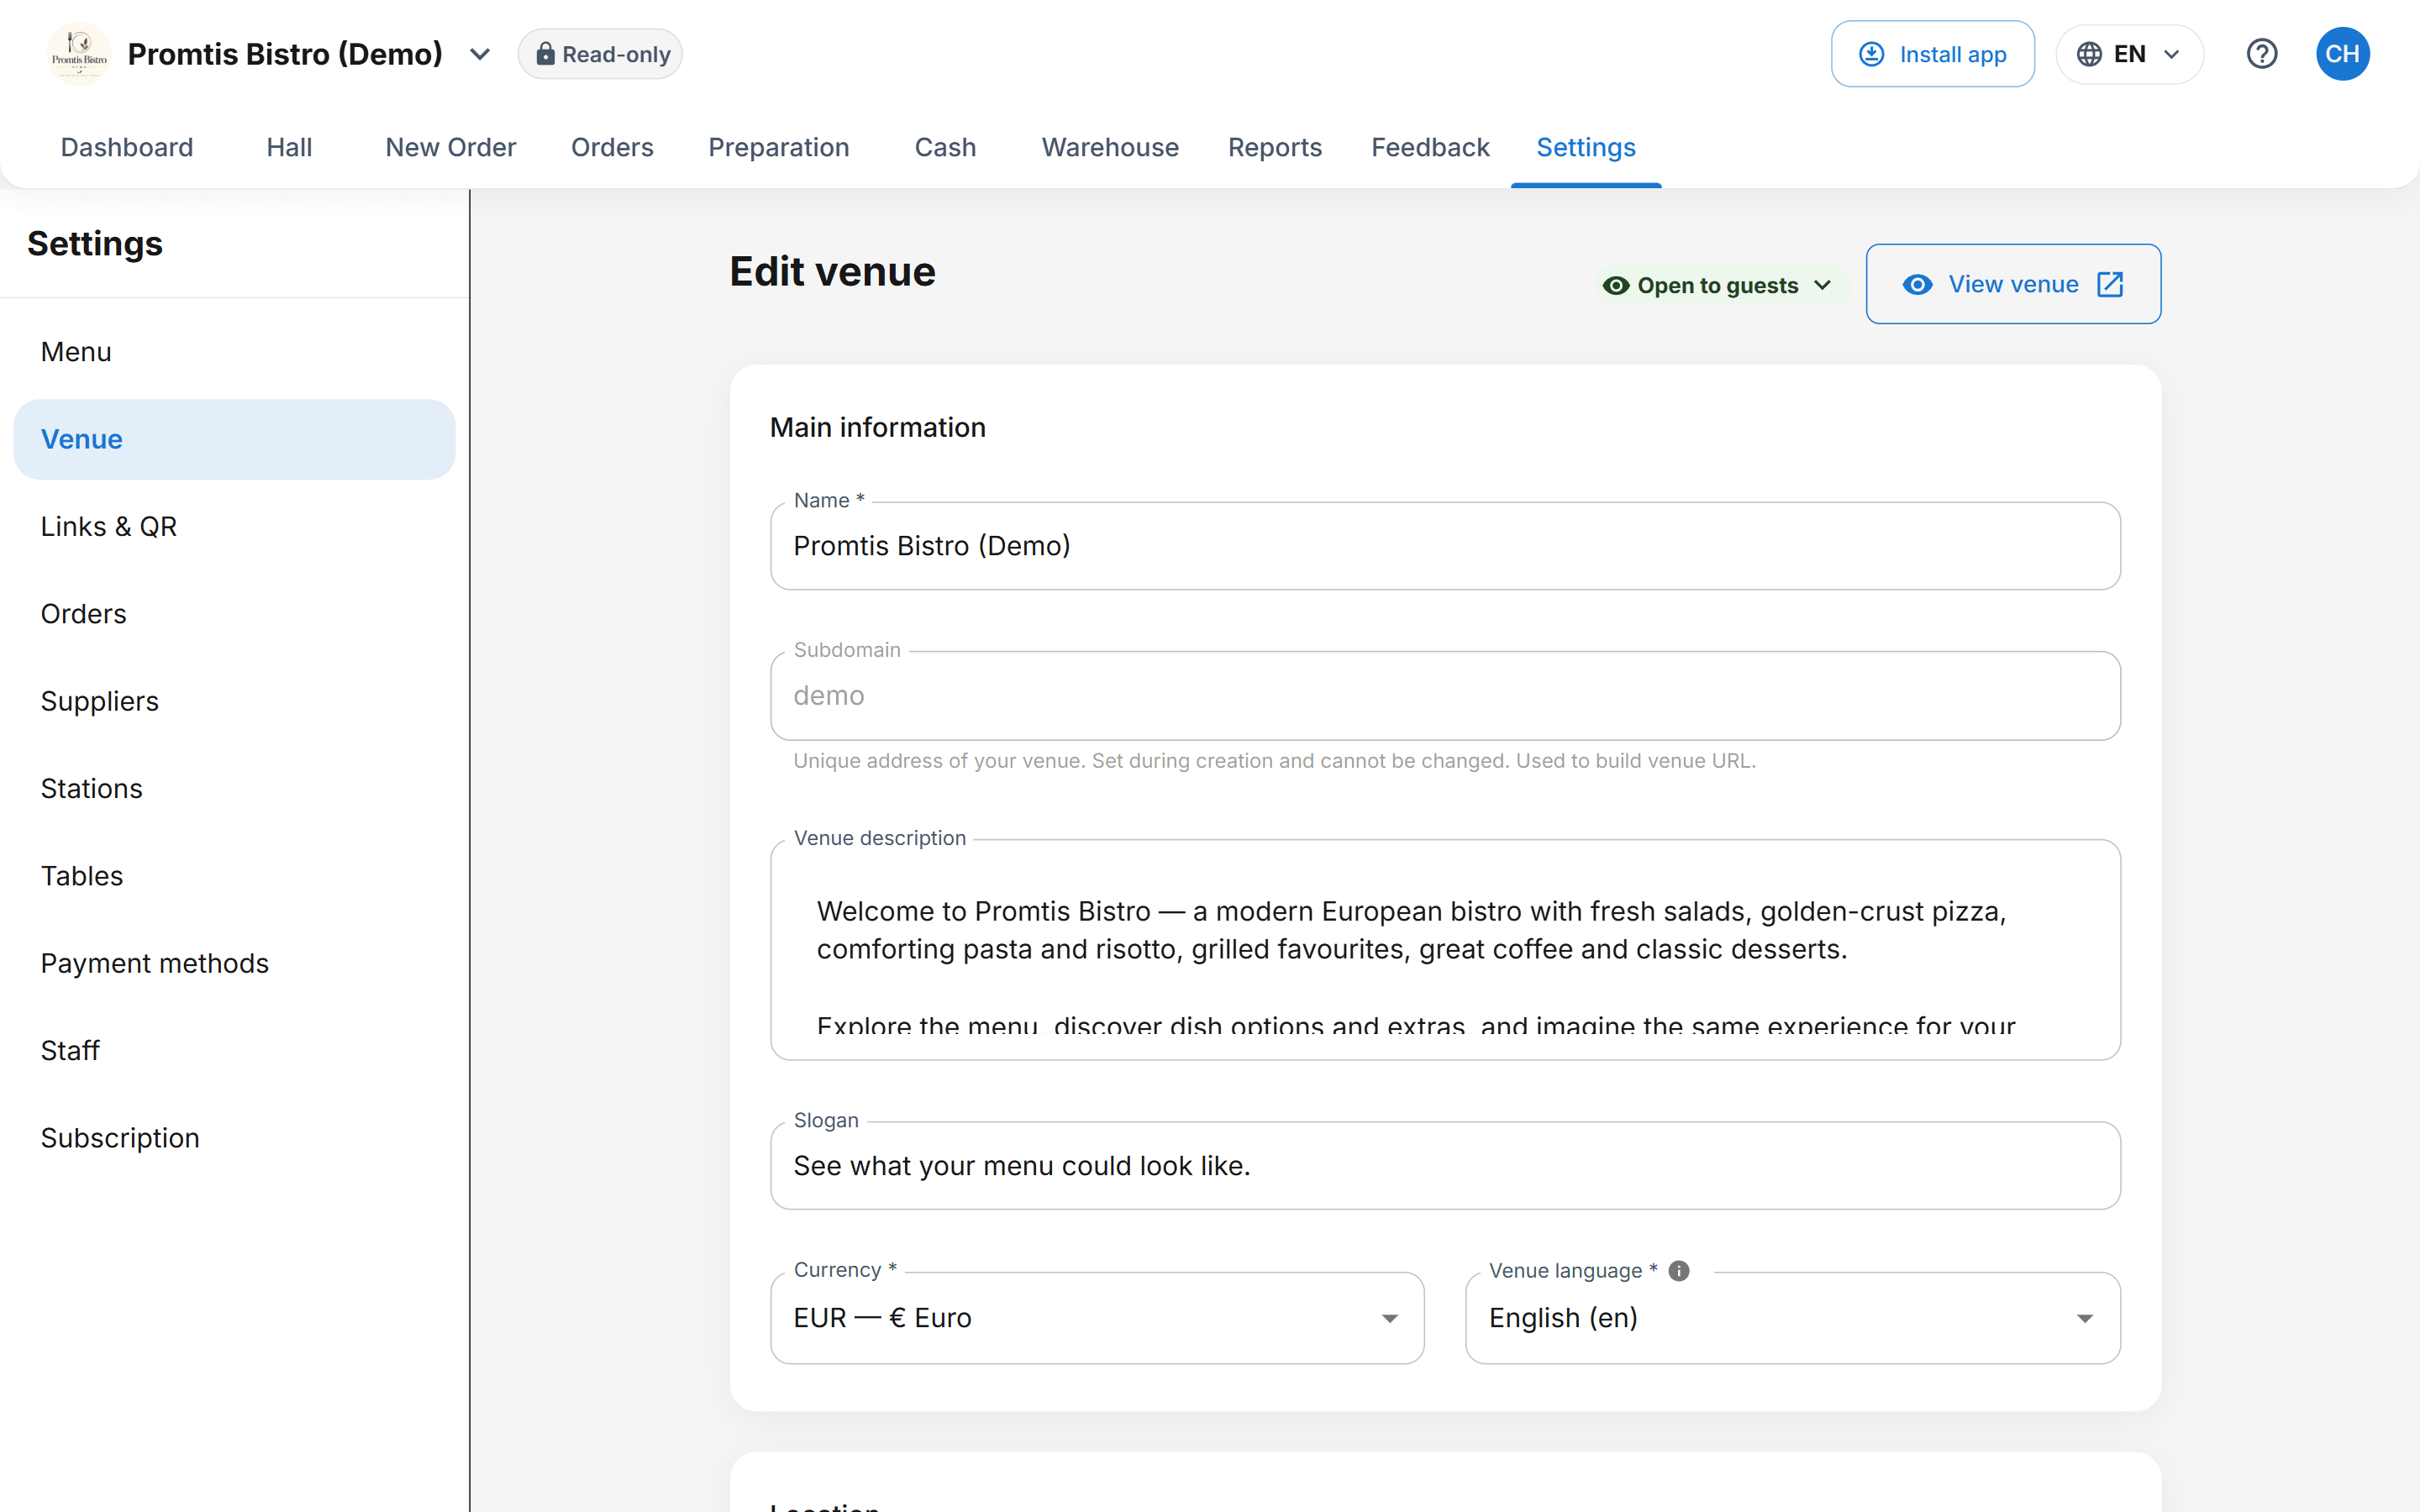This screenshot has height=1512, width=2420.
Task: Open the Reports tab
Action: [x=1274, y=147]
